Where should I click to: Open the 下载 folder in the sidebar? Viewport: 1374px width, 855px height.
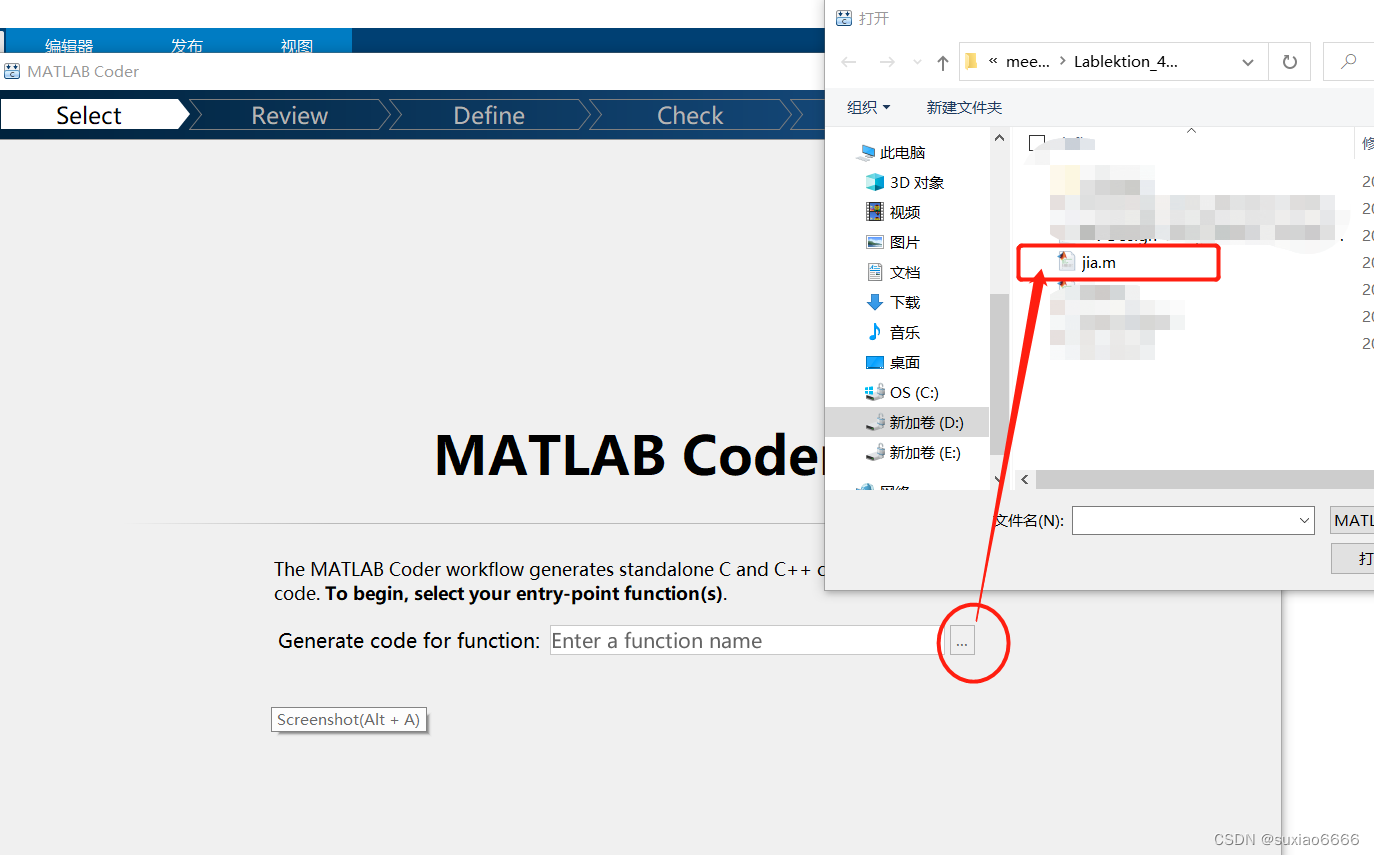click(x=893, y=302)
